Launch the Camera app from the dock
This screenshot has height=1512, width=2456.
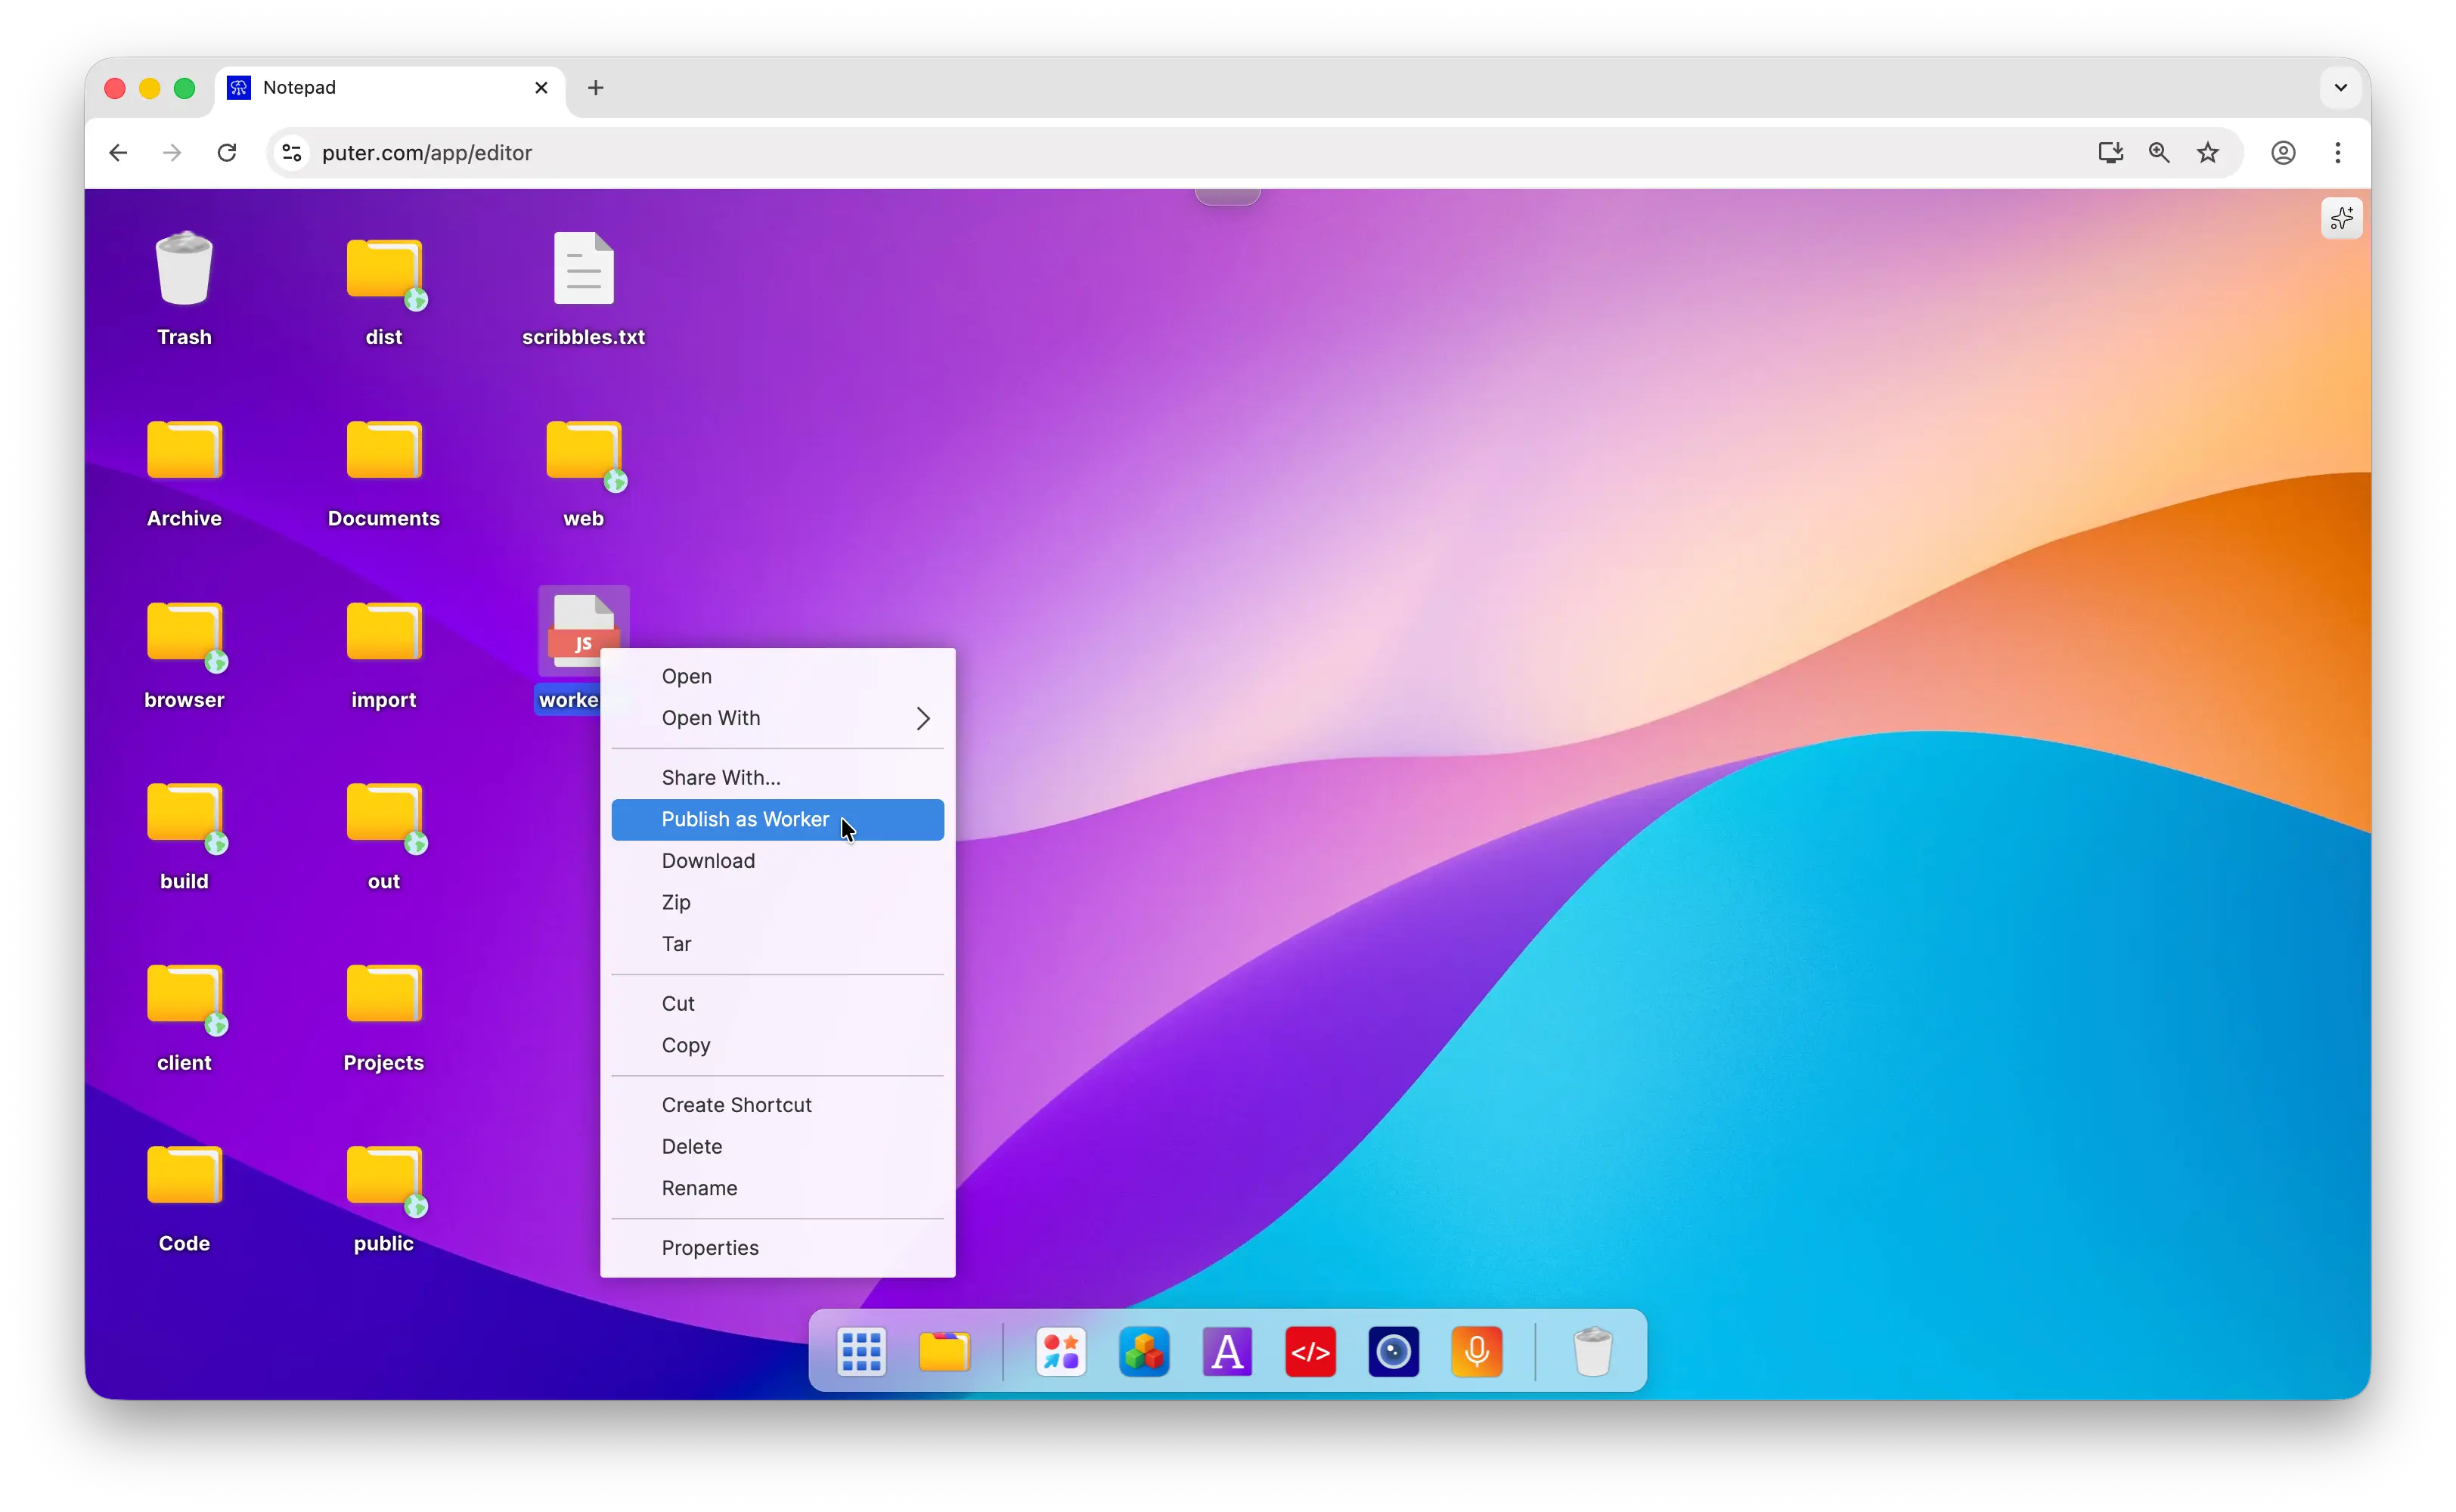coord(1393,1351)
